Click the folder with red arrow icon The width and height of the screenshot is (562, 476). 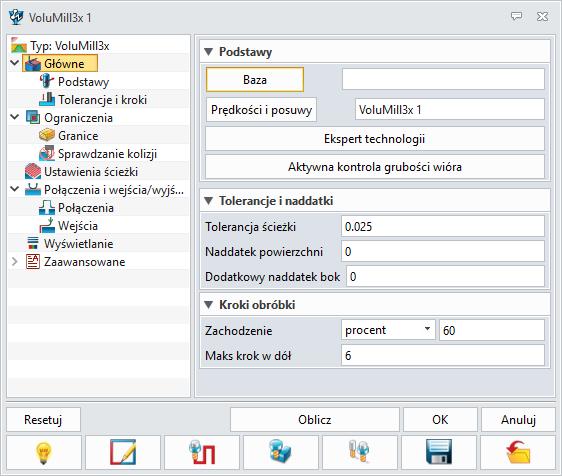[518, 452]
